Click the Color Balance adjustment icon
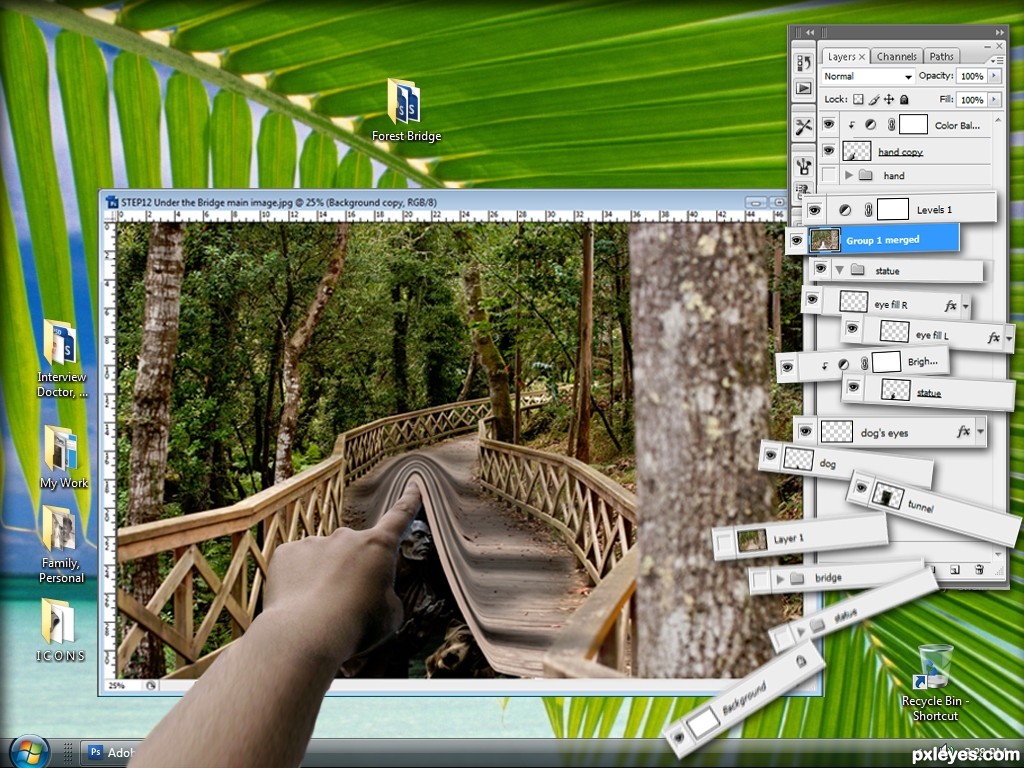 tap(871, 124)
